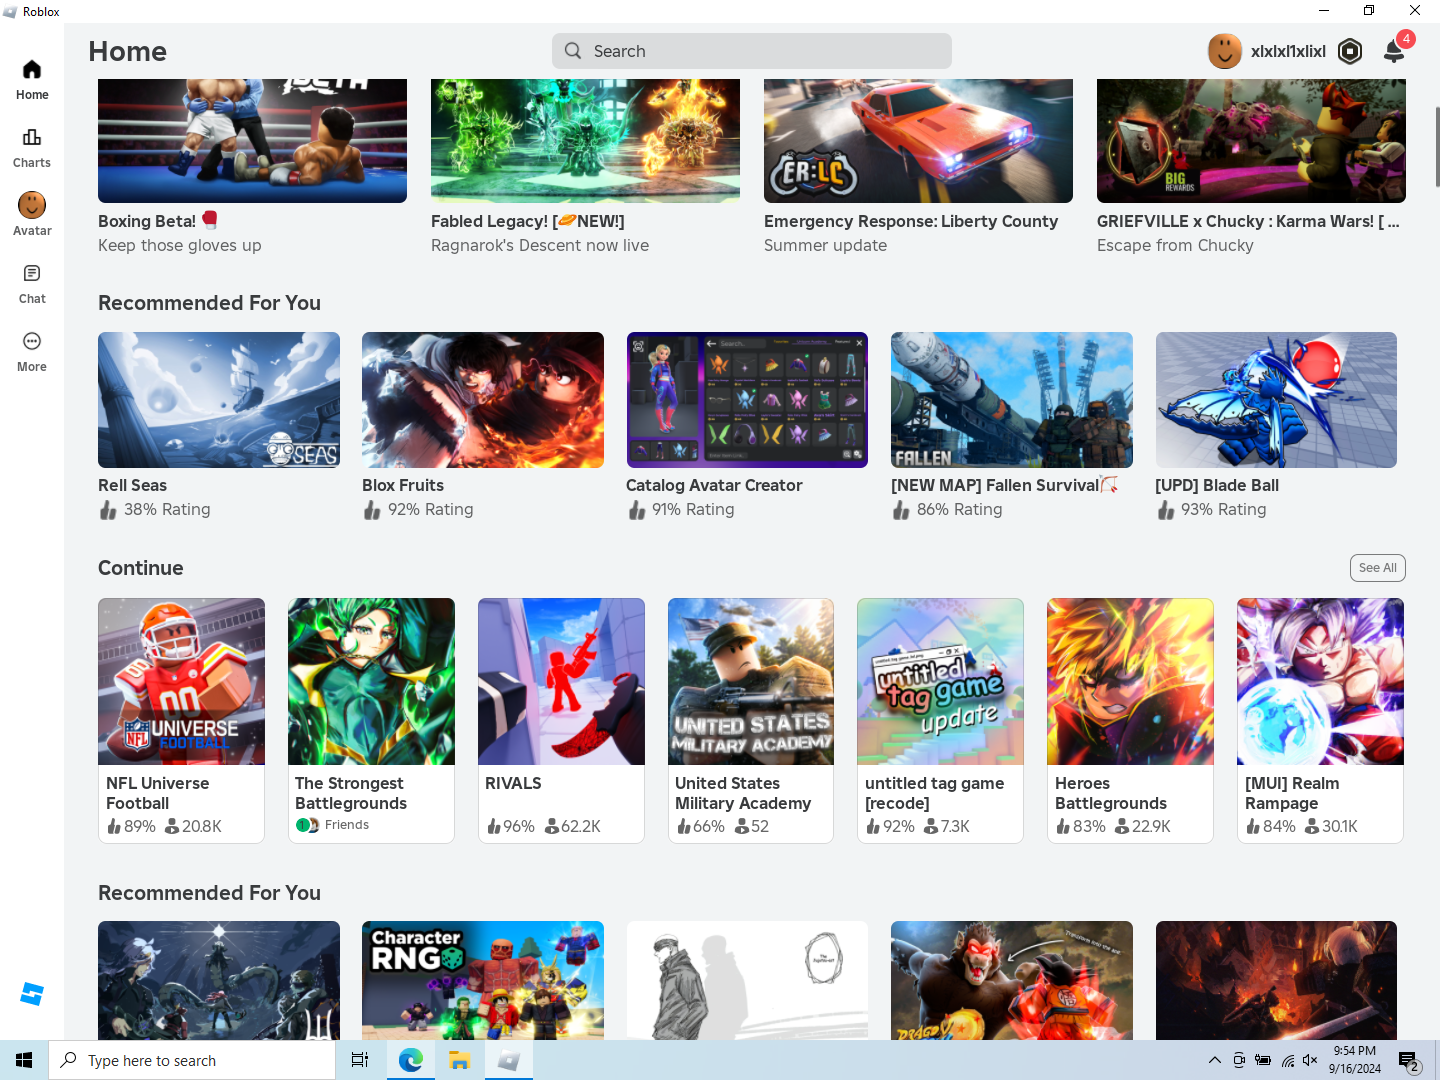The image size is (1440, 1080).
Task: Open the Action Center notifications icon
Action: point(1410,1060)
